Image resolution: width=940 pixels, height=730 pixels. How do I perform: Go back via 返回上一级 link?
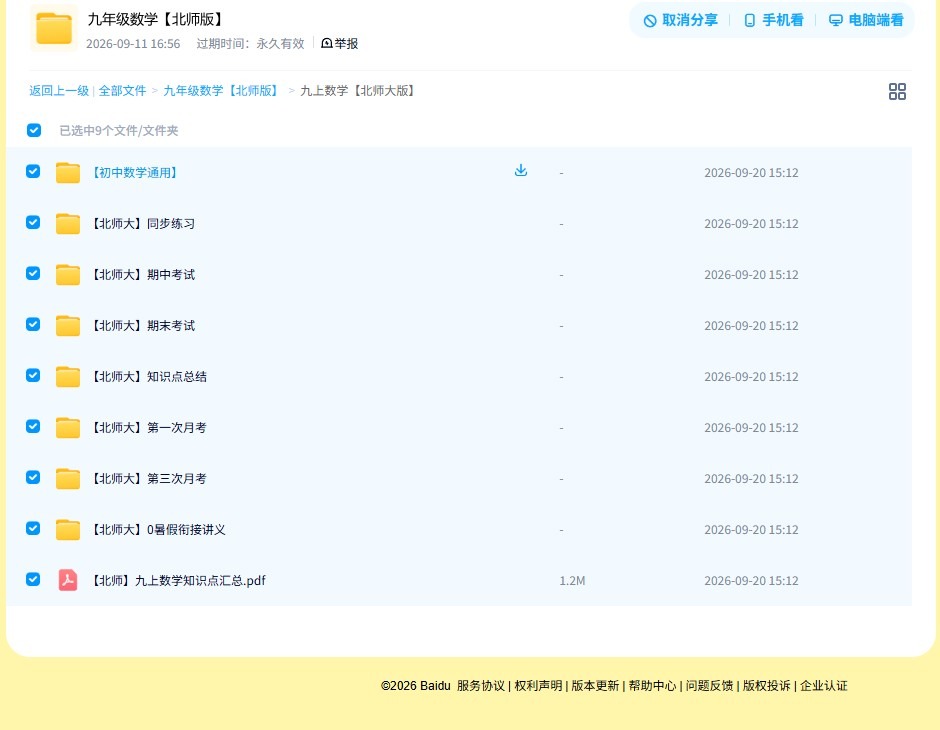click(59, 91)
